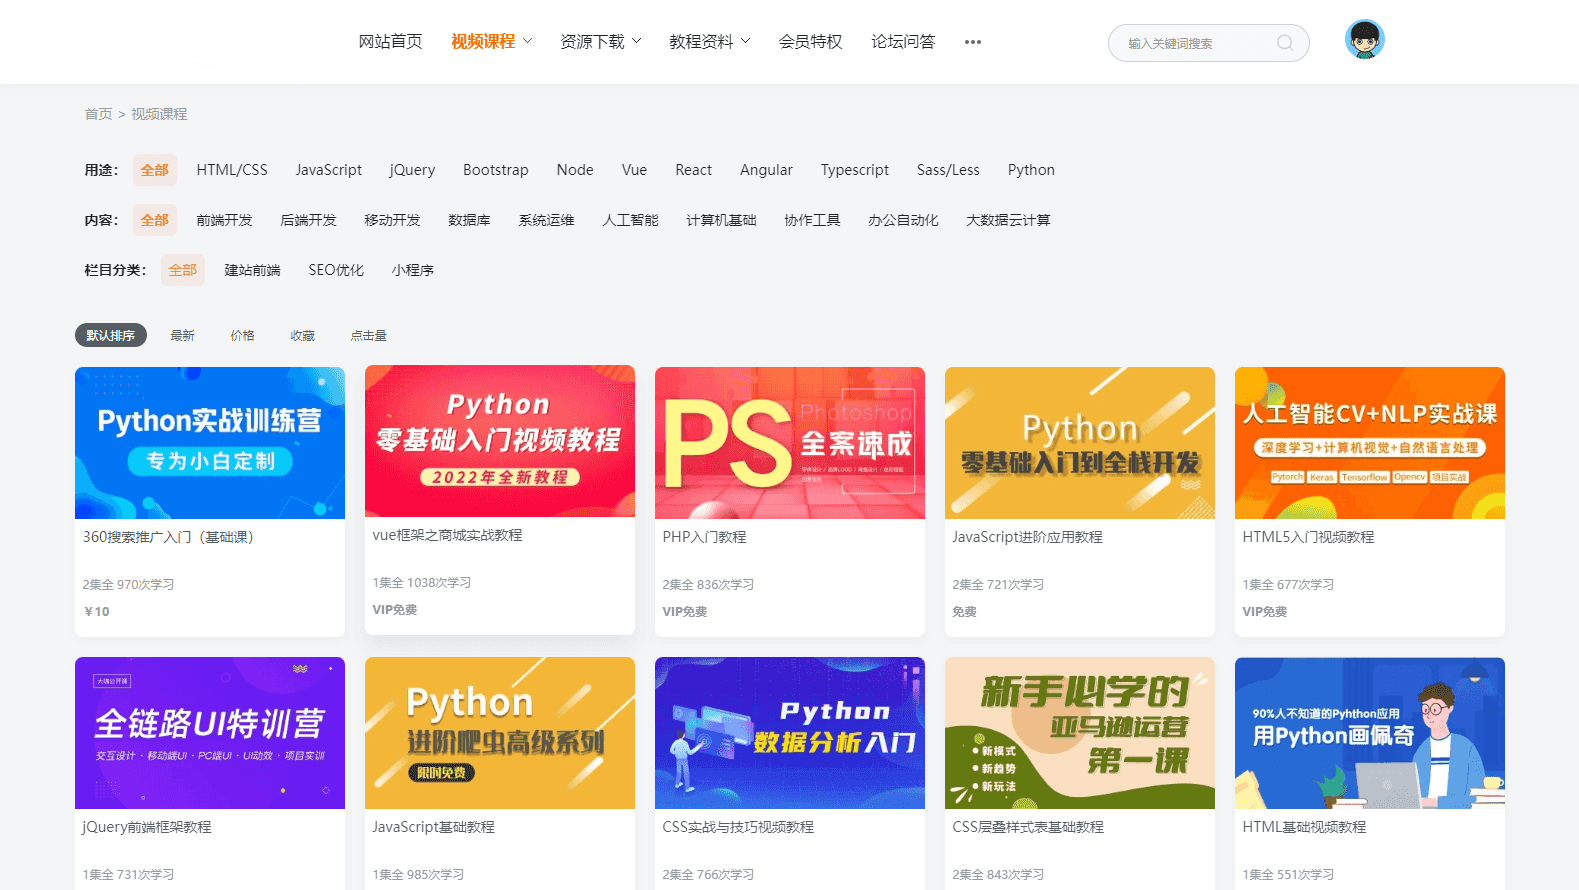This screenshot has width=1579, height=890.
Task: Expand the 教程资料 dropdown arrow
Action: [x=745, y=41]
